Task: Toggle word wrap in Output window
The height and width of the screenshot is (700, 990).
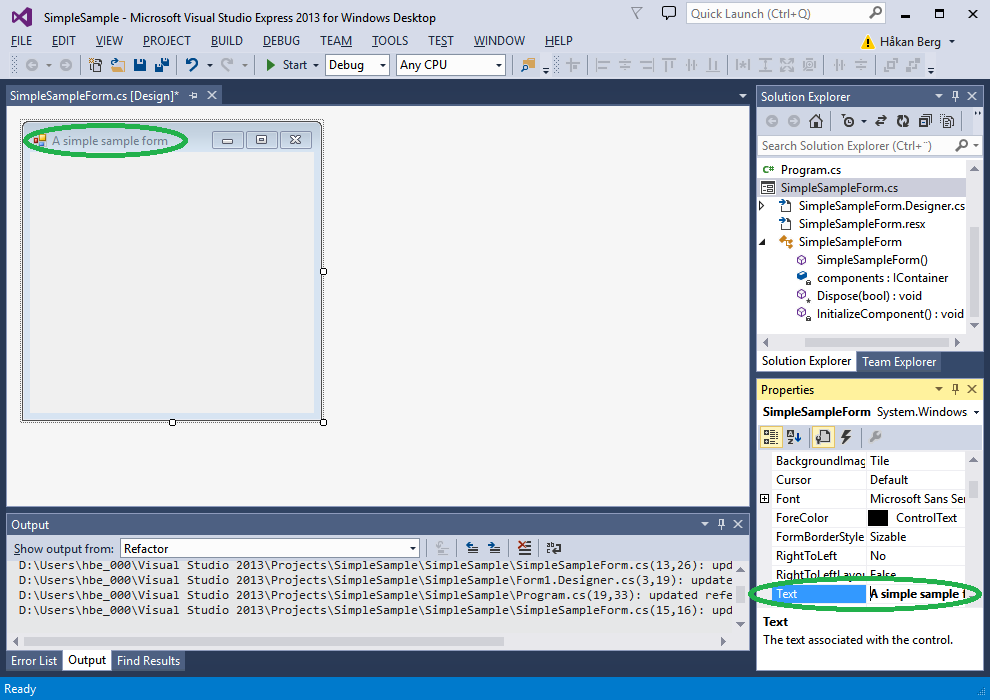Action: pos(554,548)
